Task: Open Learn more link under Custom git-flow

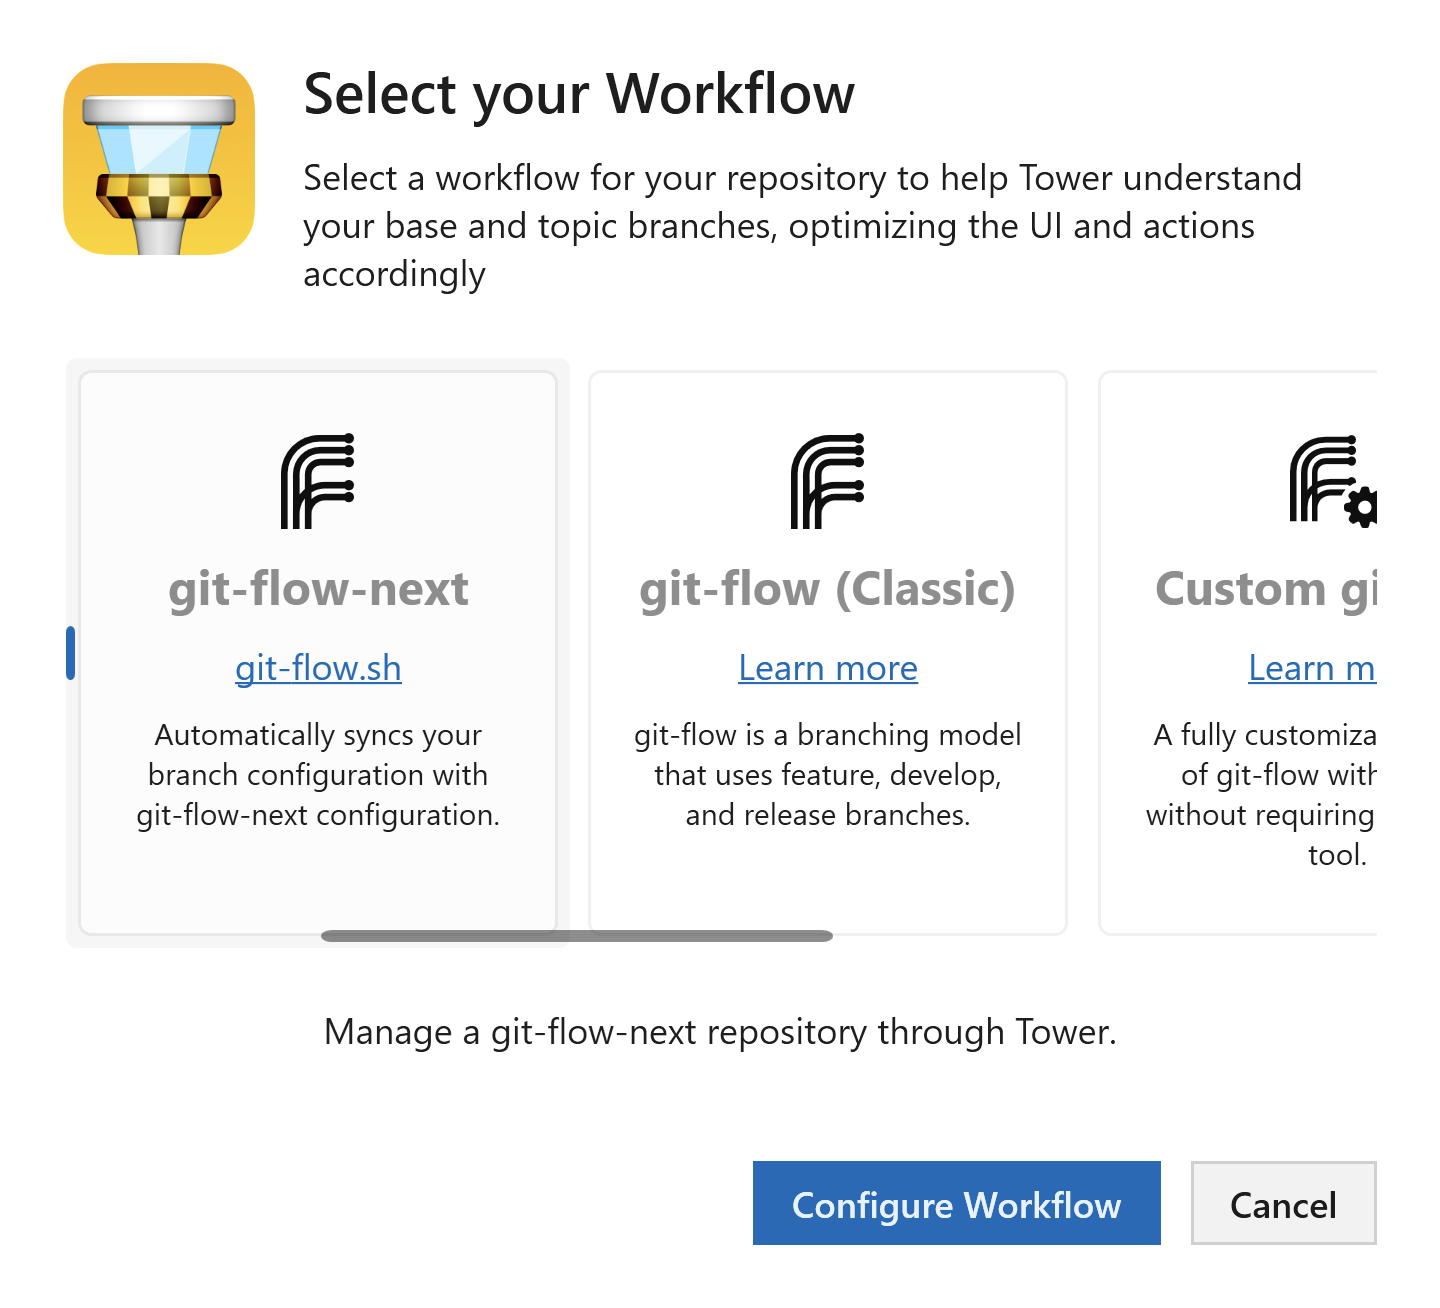Action: point(1312,667)
